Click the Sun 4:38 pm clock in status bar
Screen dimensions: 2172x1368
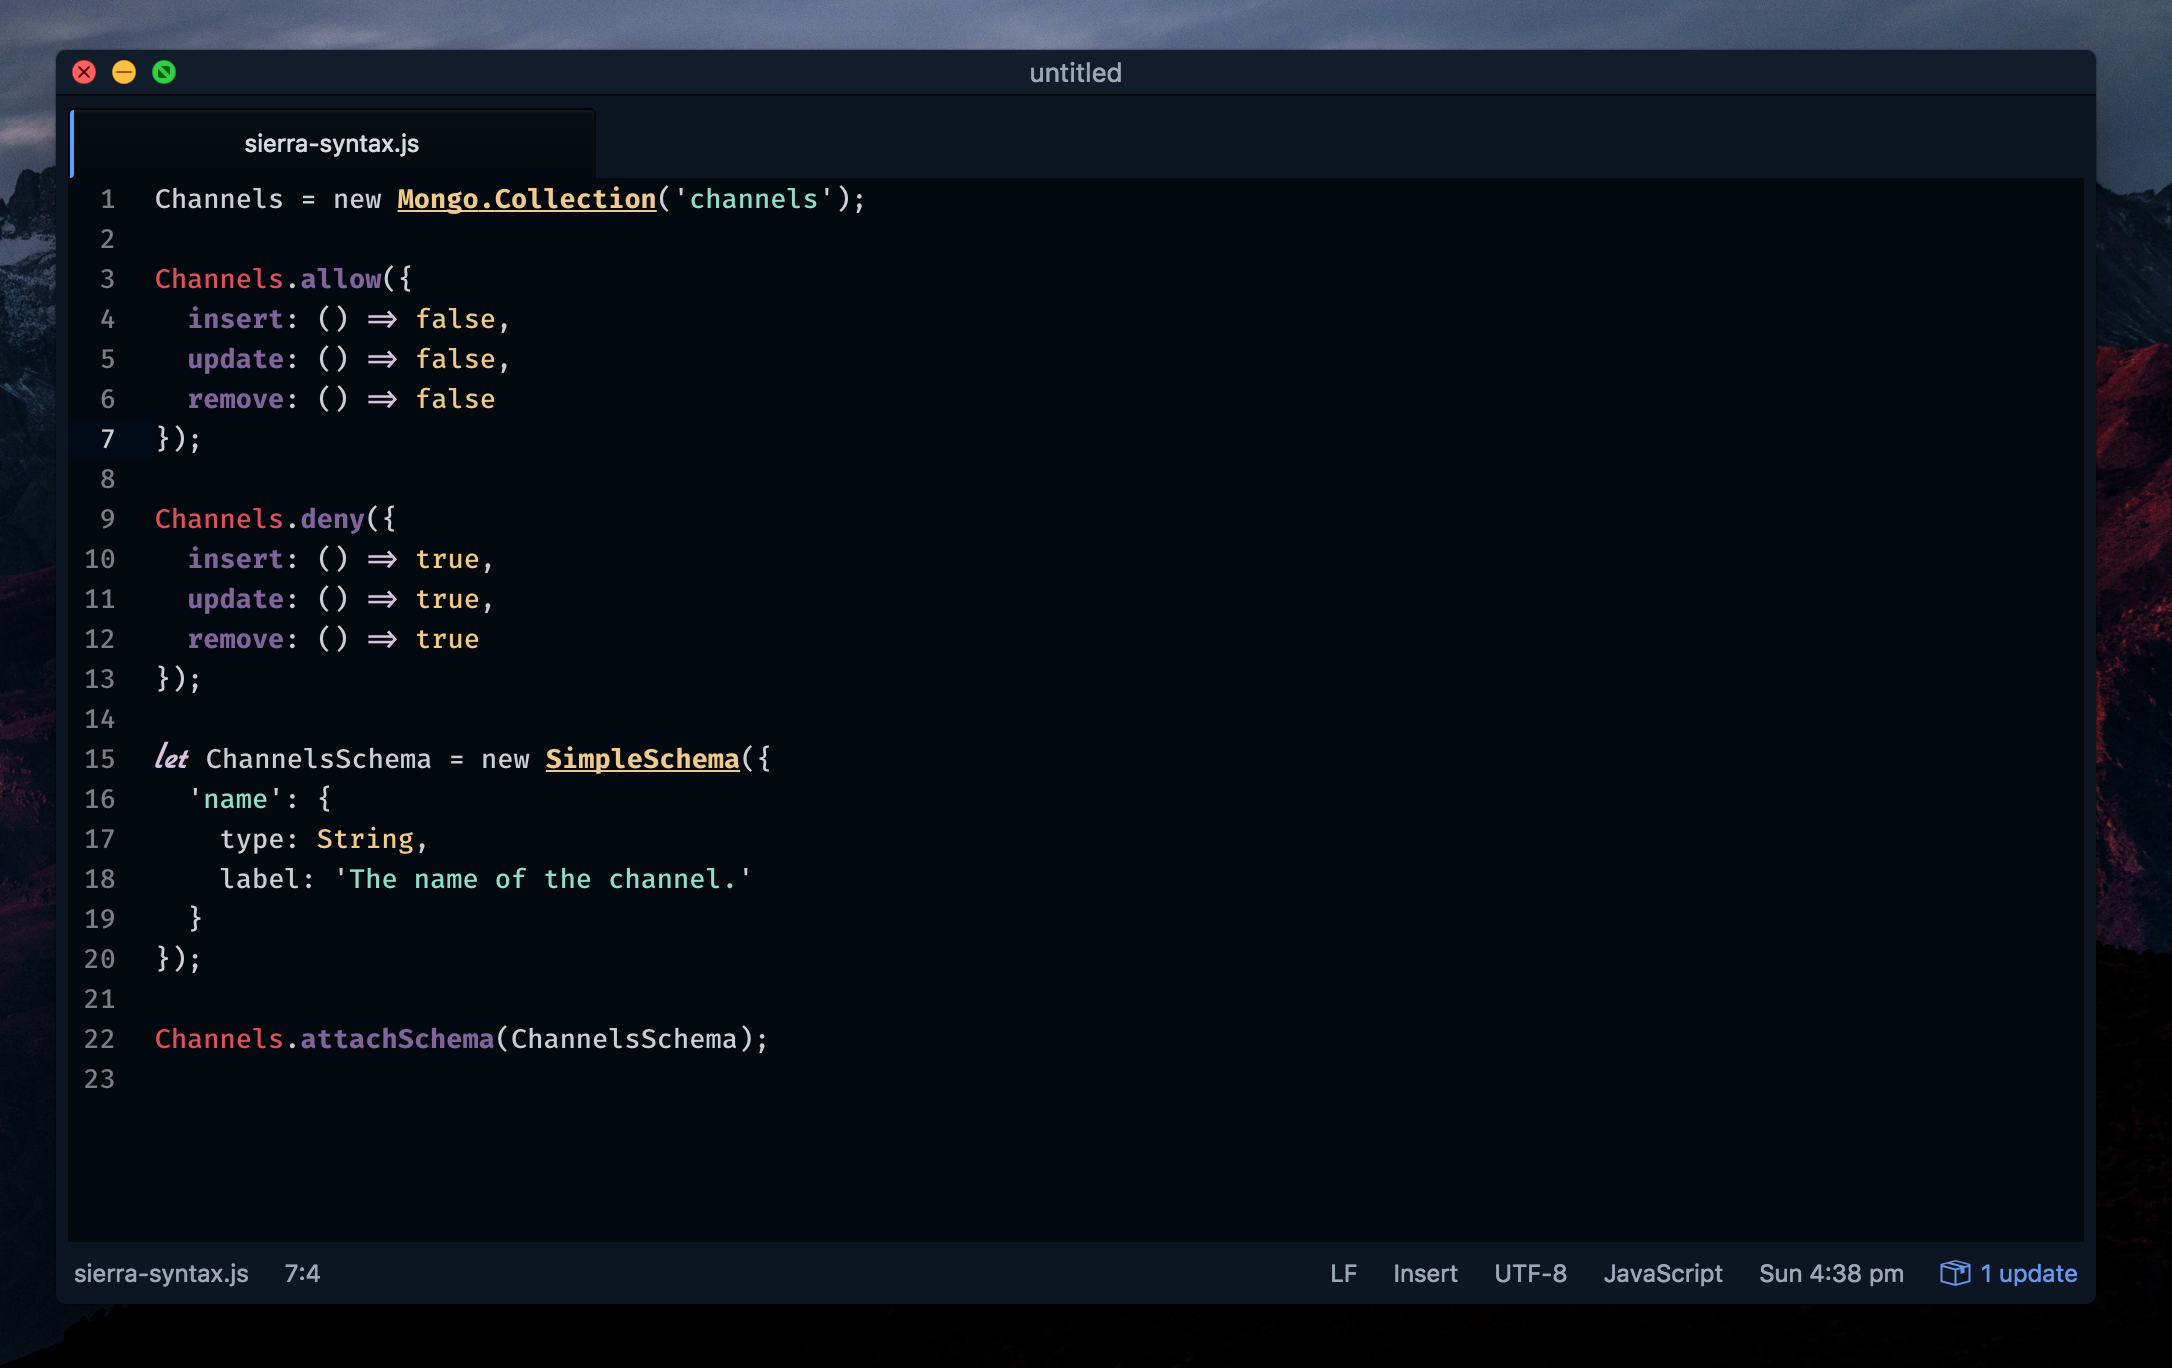[1831, 1273]
